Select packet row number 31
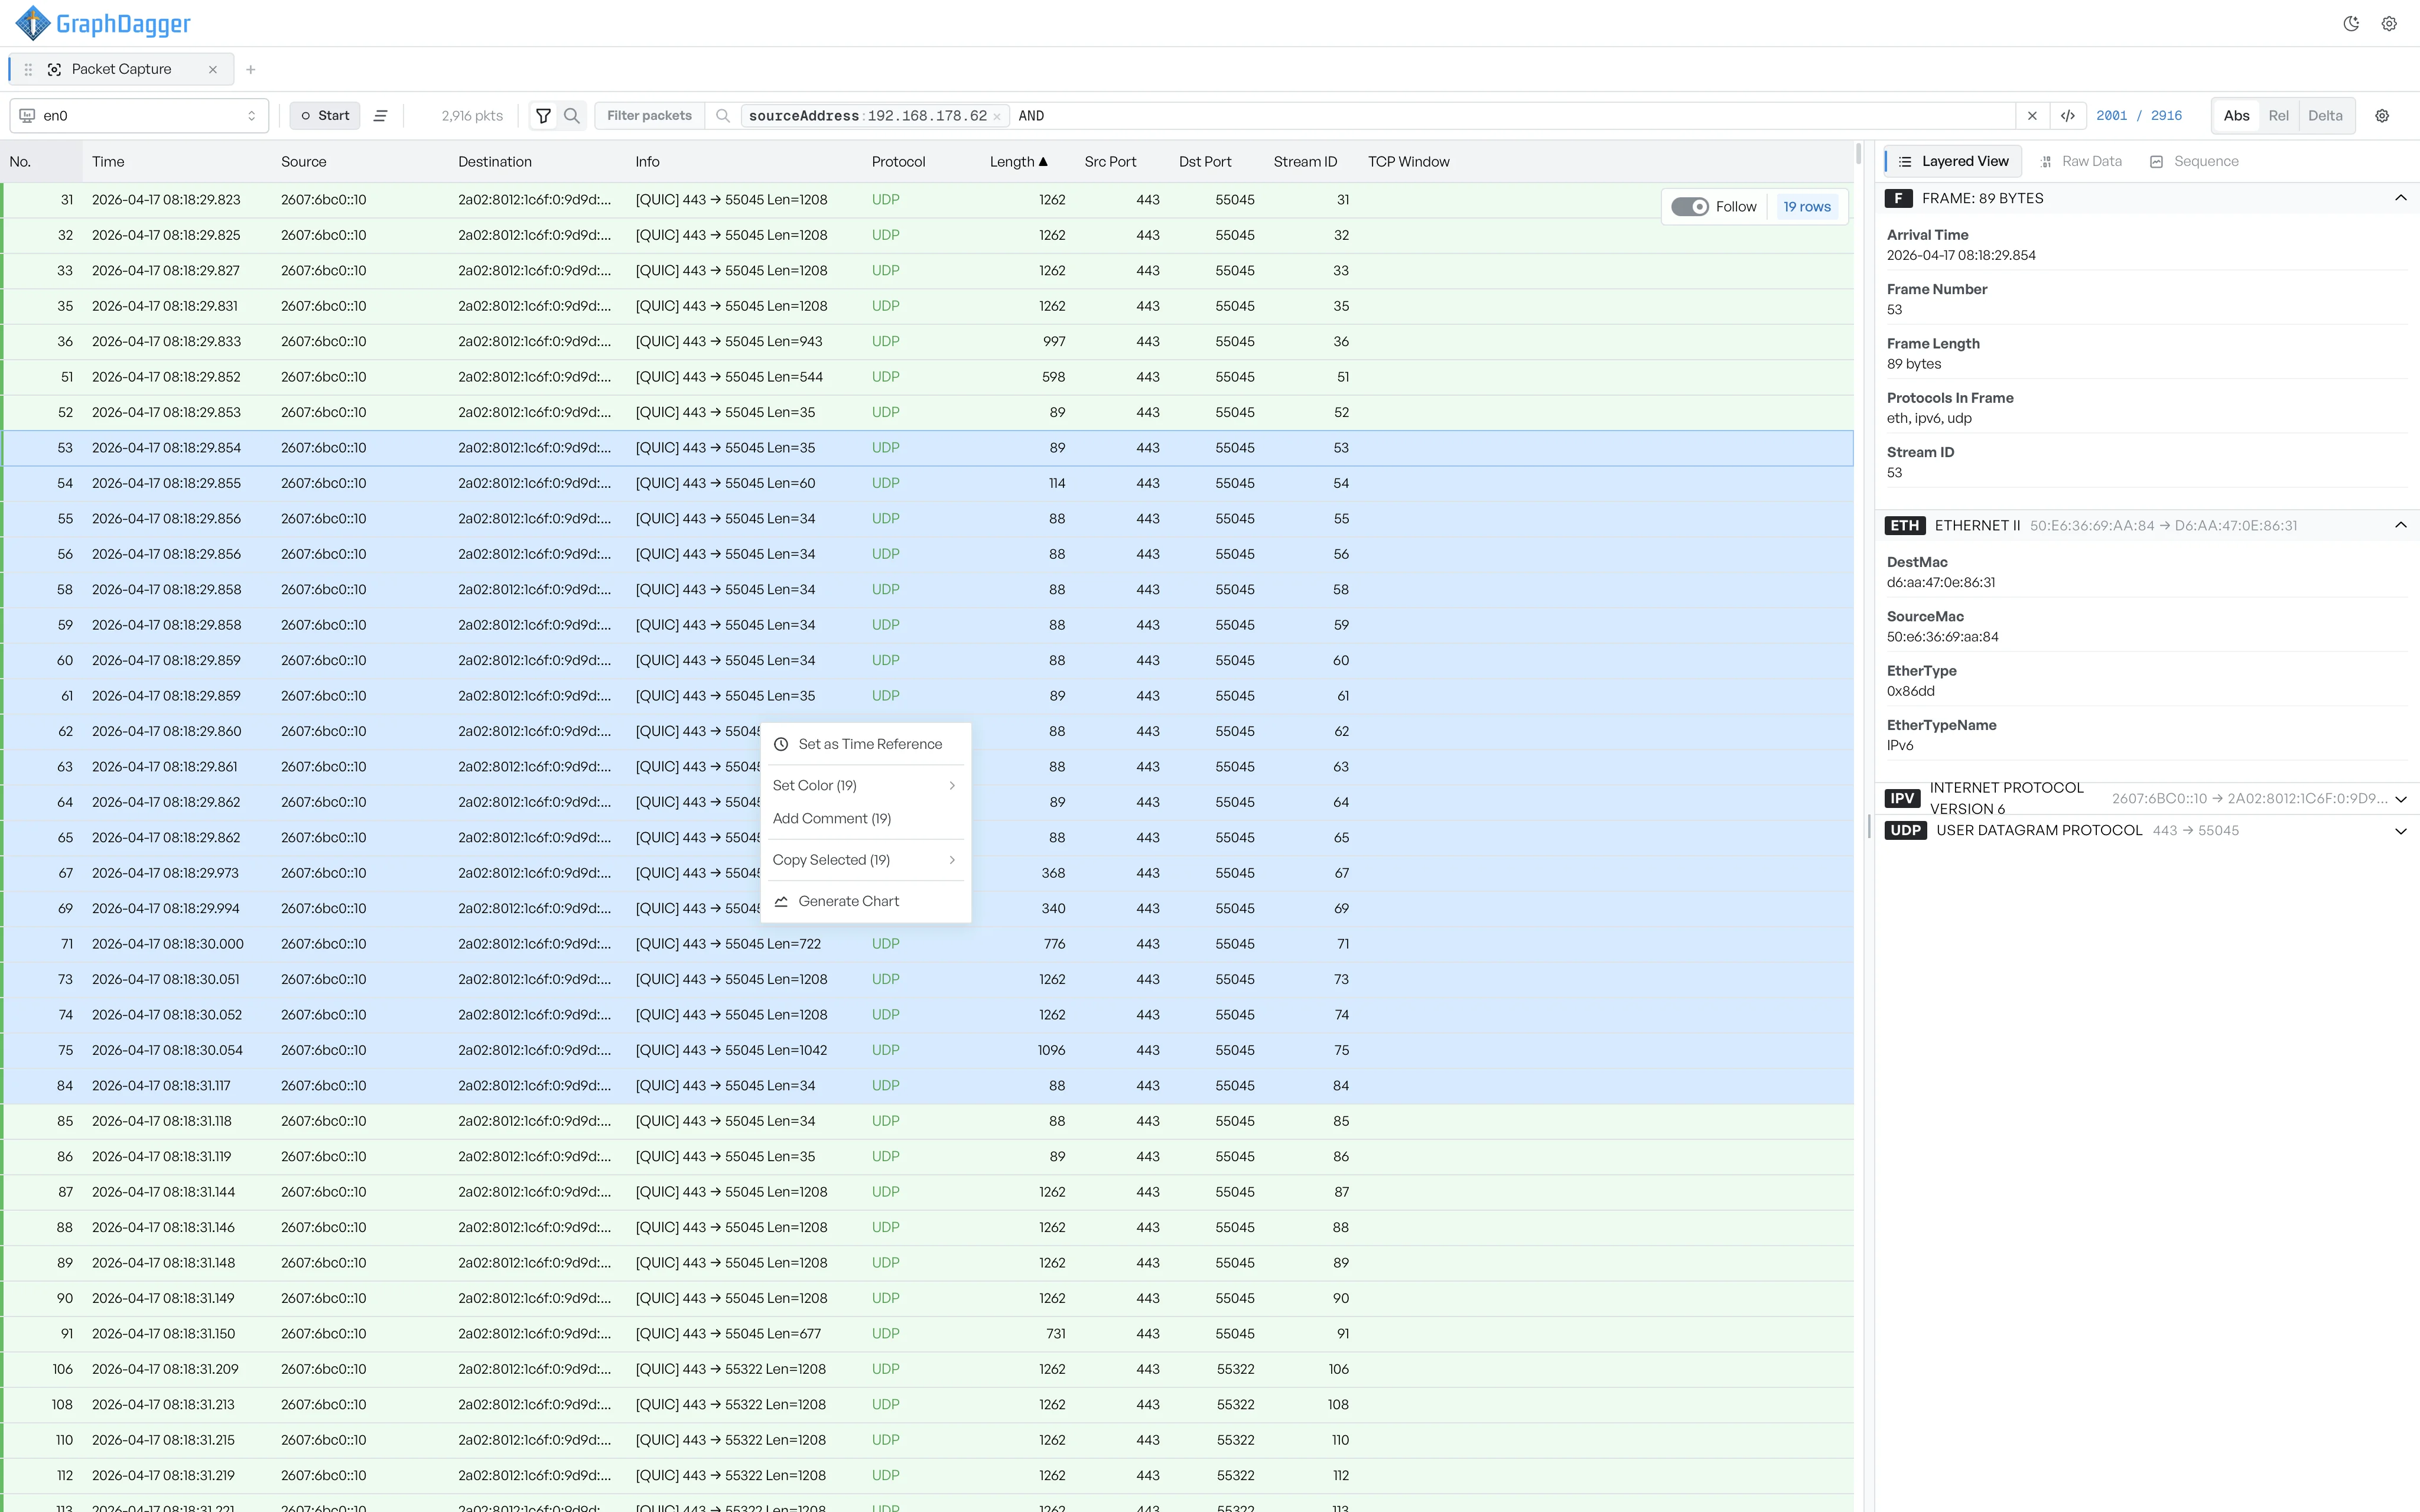The height and width of the screenshot is (1512, 2420). [x=927, y=200]
